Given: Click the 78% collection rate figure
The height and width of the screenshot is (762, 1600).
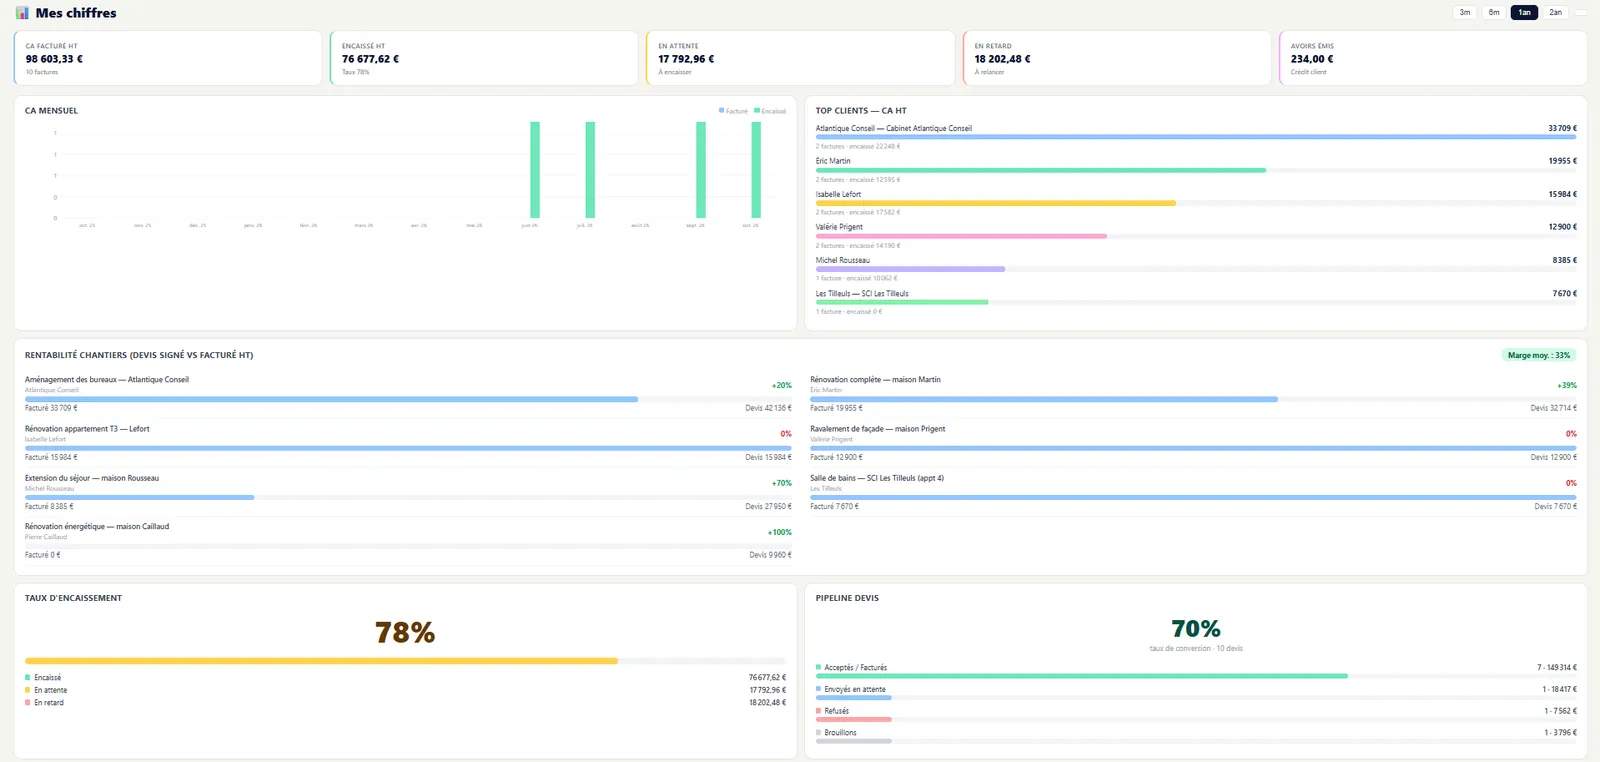Looking at the screenshot, I should [x=405, y=632].
